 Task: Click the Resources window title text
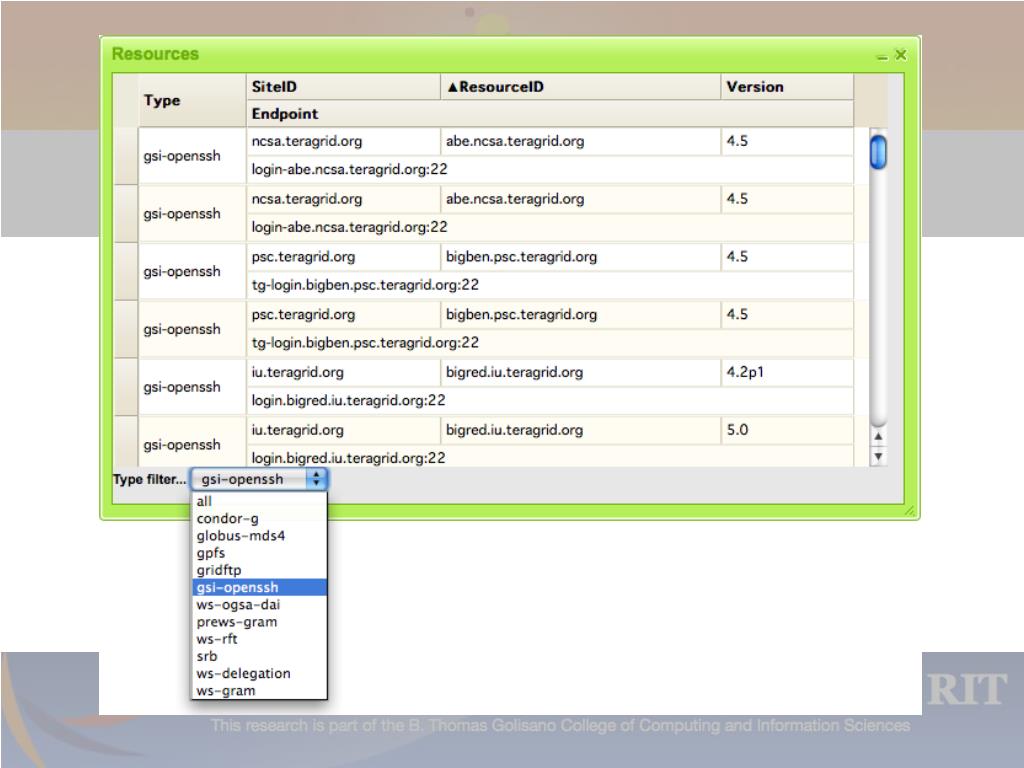pos(155,54)
